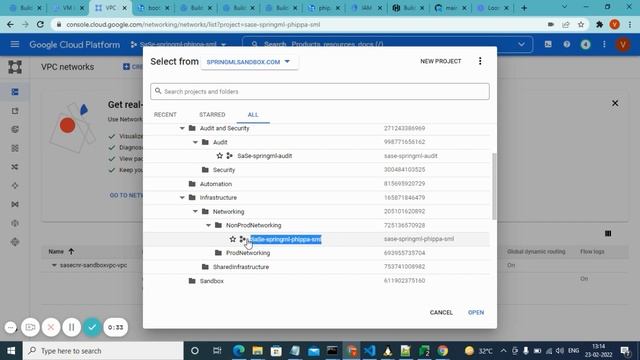Open the project picker dropdown in header

point(178,44)
